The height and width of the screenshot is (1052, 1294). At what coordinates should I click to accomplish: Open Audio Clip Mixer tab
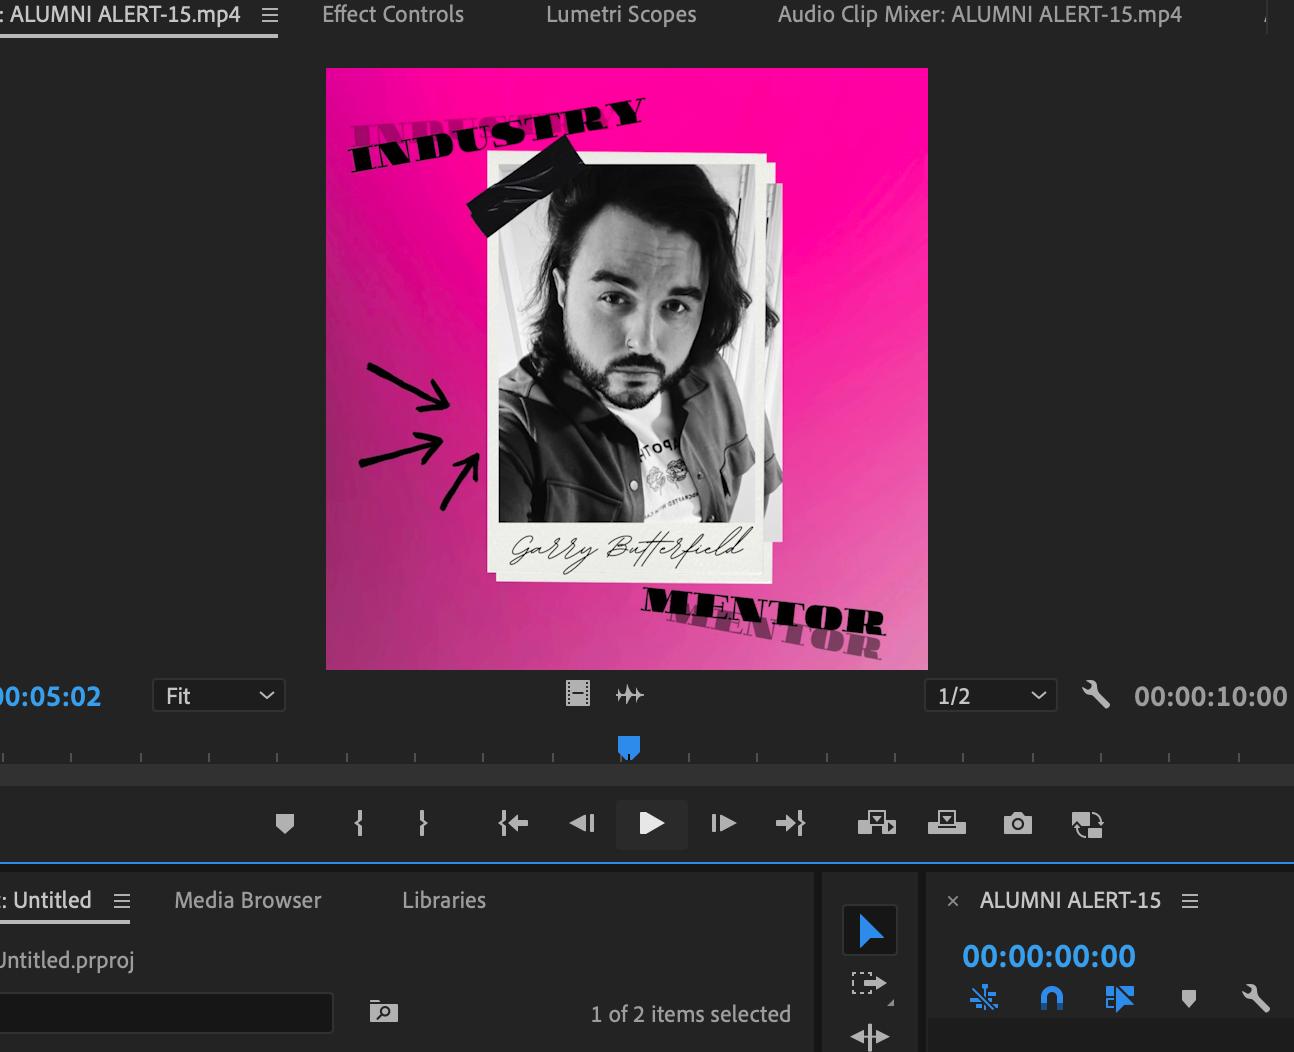(980, 15)
